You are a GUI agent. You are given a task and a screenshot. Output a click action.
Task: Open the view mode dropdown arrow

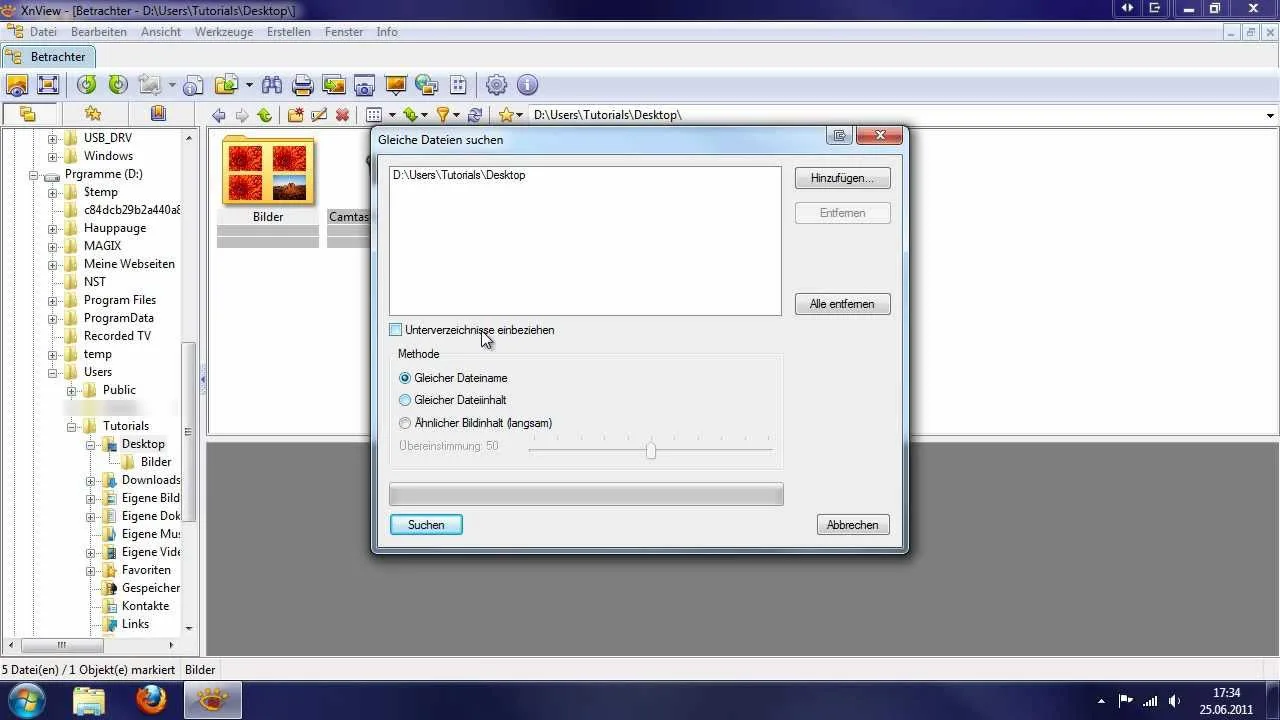[391, 115]
